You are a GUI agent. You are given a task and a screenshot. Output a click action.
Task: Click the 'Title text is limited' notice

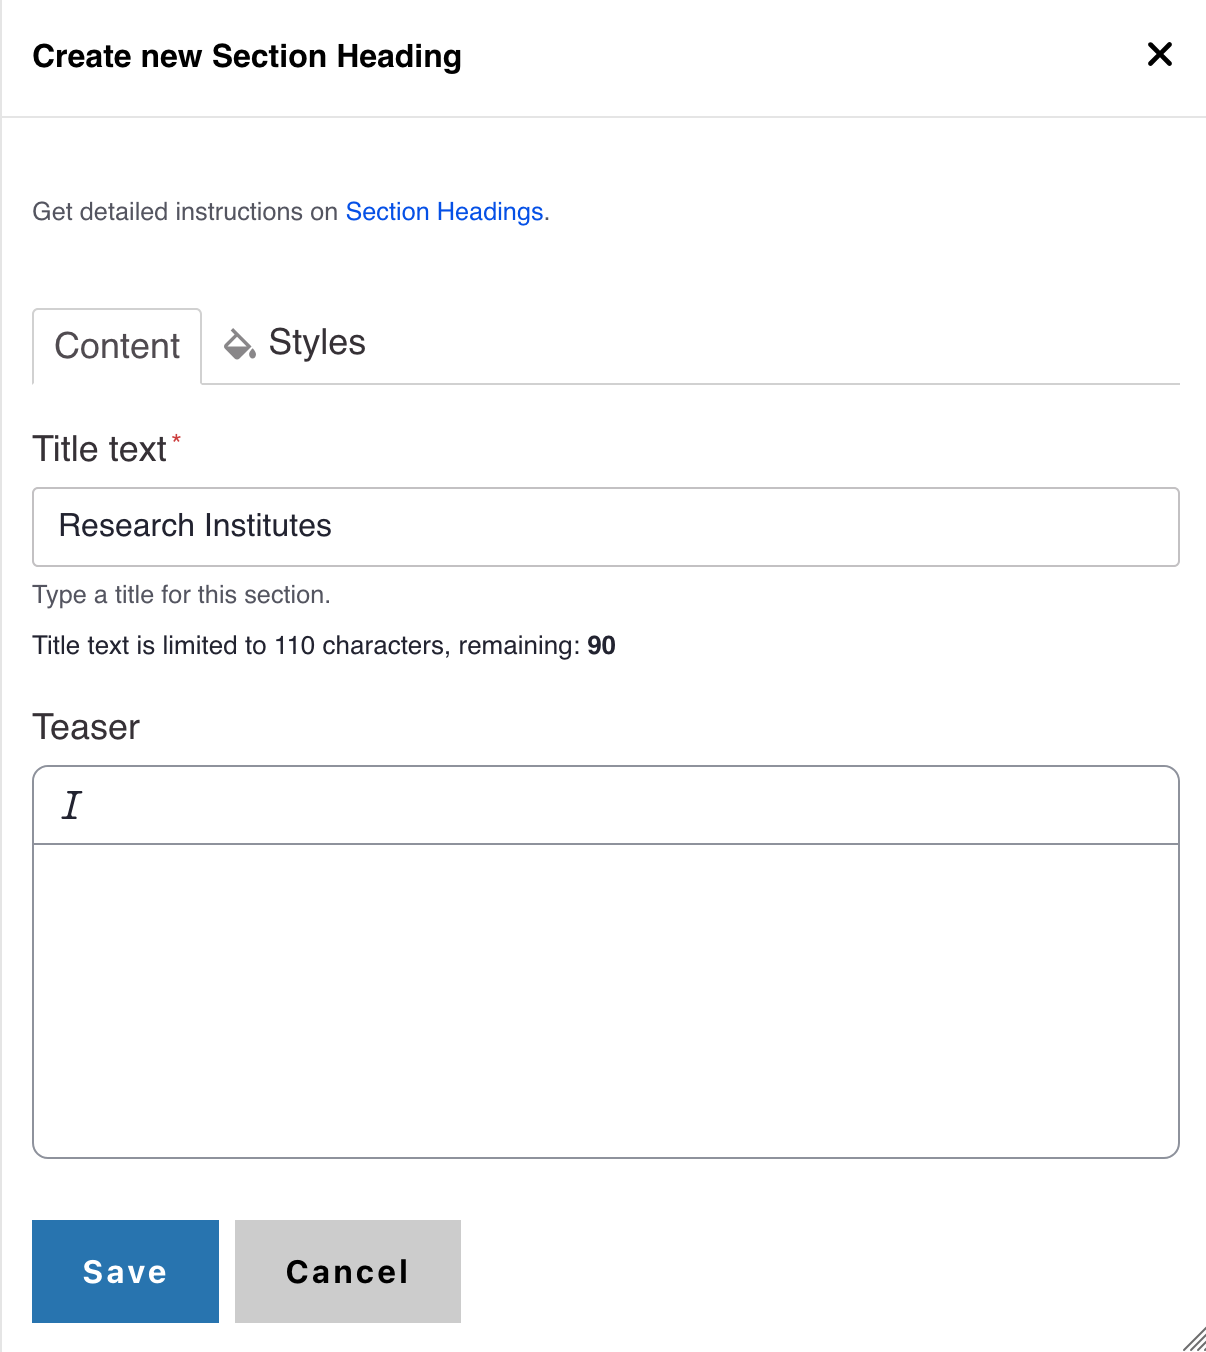305,646
